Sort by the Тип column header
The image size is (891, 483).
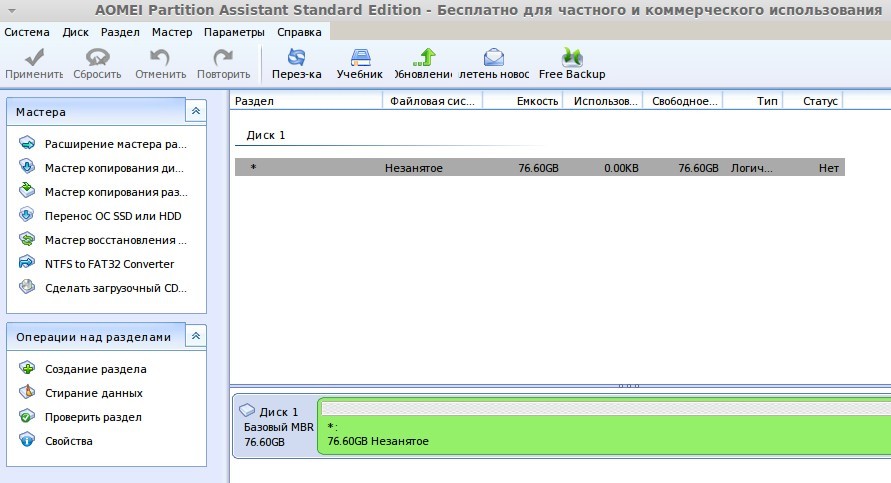coord(753,101)
